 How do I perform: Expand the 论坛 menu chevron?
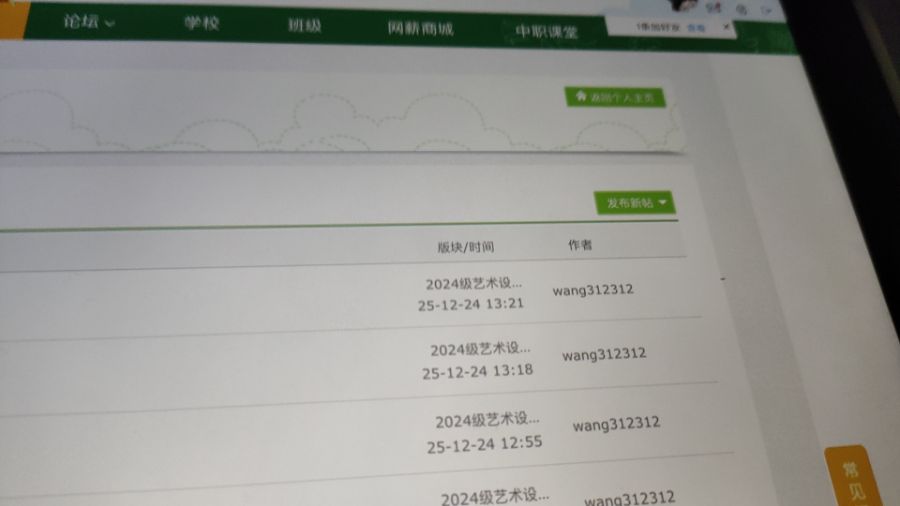coord(109,23)
